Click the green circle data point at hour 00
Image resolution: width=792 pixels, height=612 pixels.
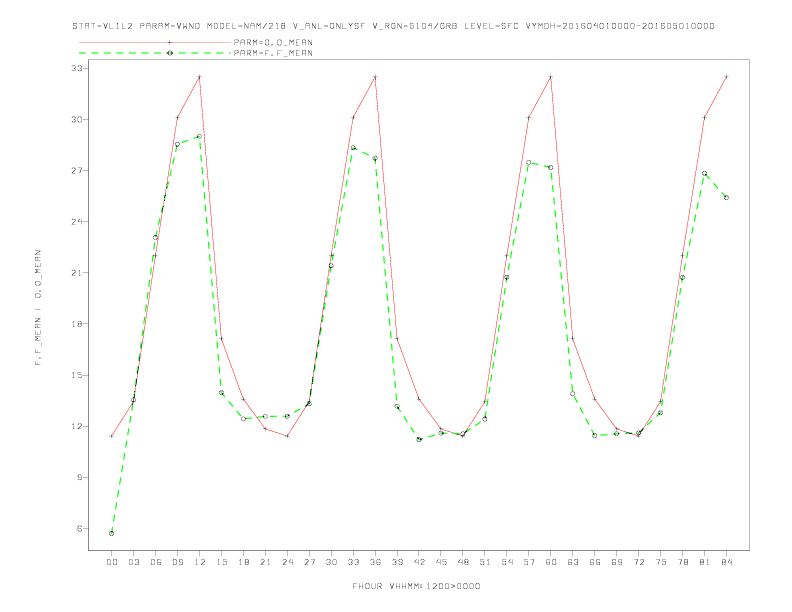coord(112,533)
